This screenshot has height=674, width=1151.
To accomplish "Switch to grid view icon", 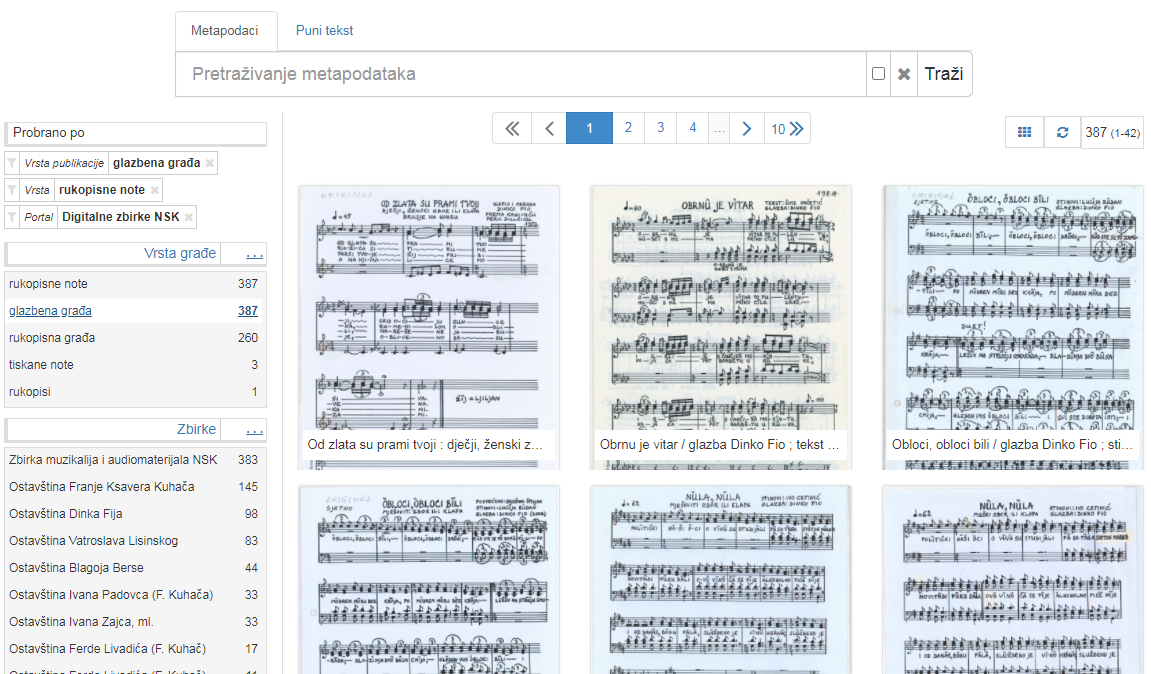I will tap(1024, 132).
